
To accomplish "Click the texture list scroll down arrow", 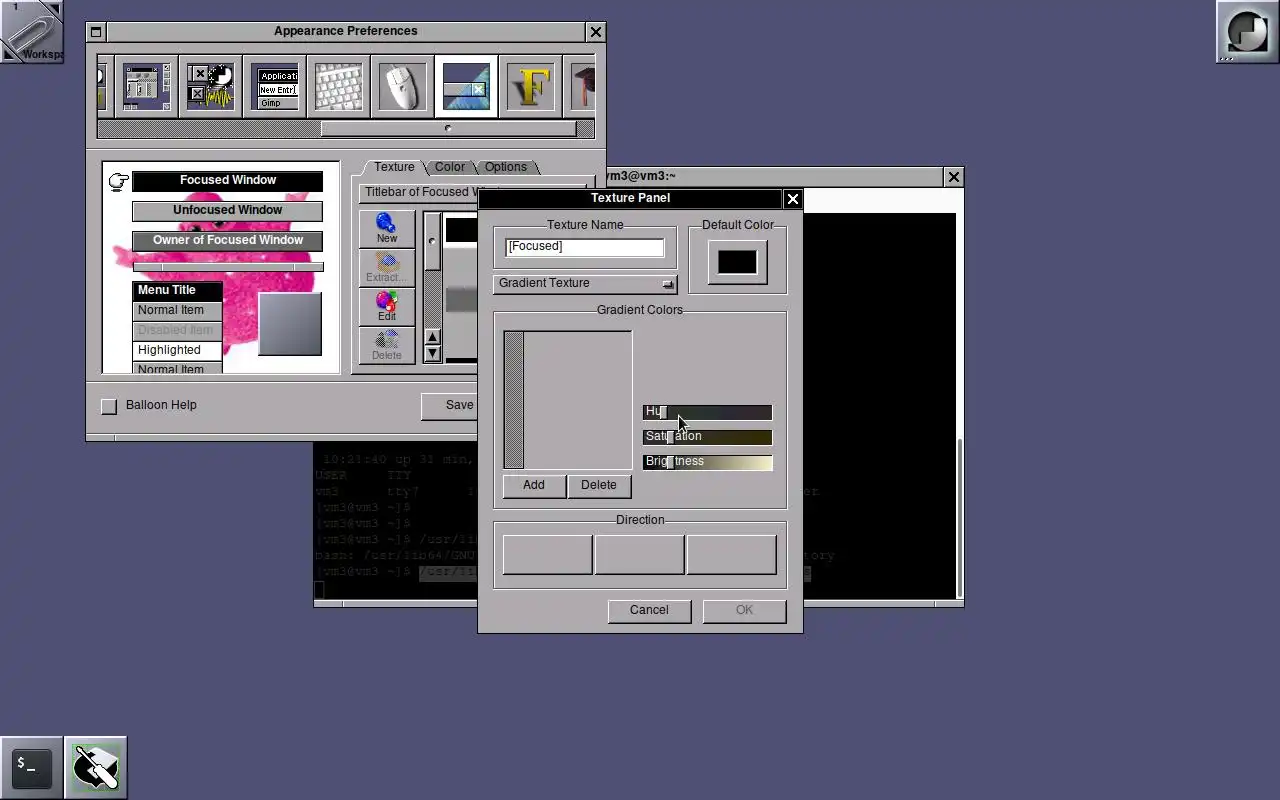I will pos(432,353).
